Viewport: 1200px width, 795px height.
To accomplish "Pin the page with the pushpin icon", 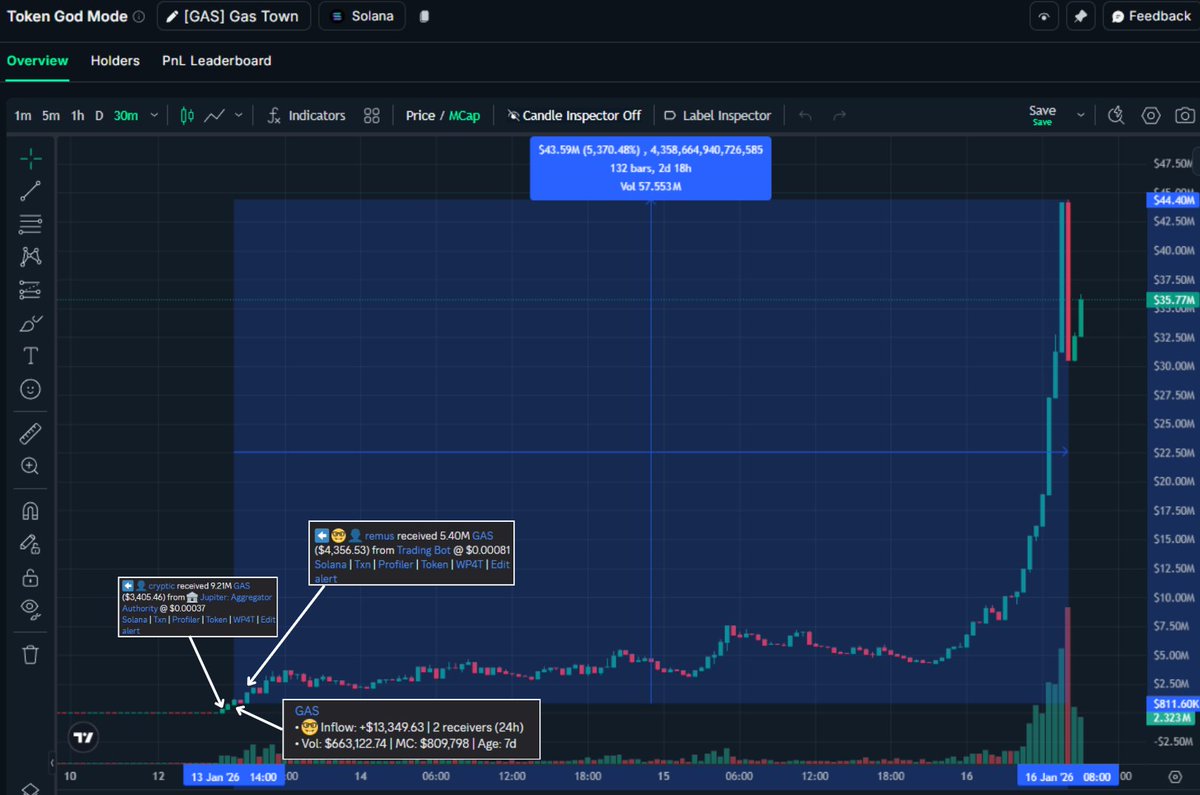I will click(x=1079, y=17).
